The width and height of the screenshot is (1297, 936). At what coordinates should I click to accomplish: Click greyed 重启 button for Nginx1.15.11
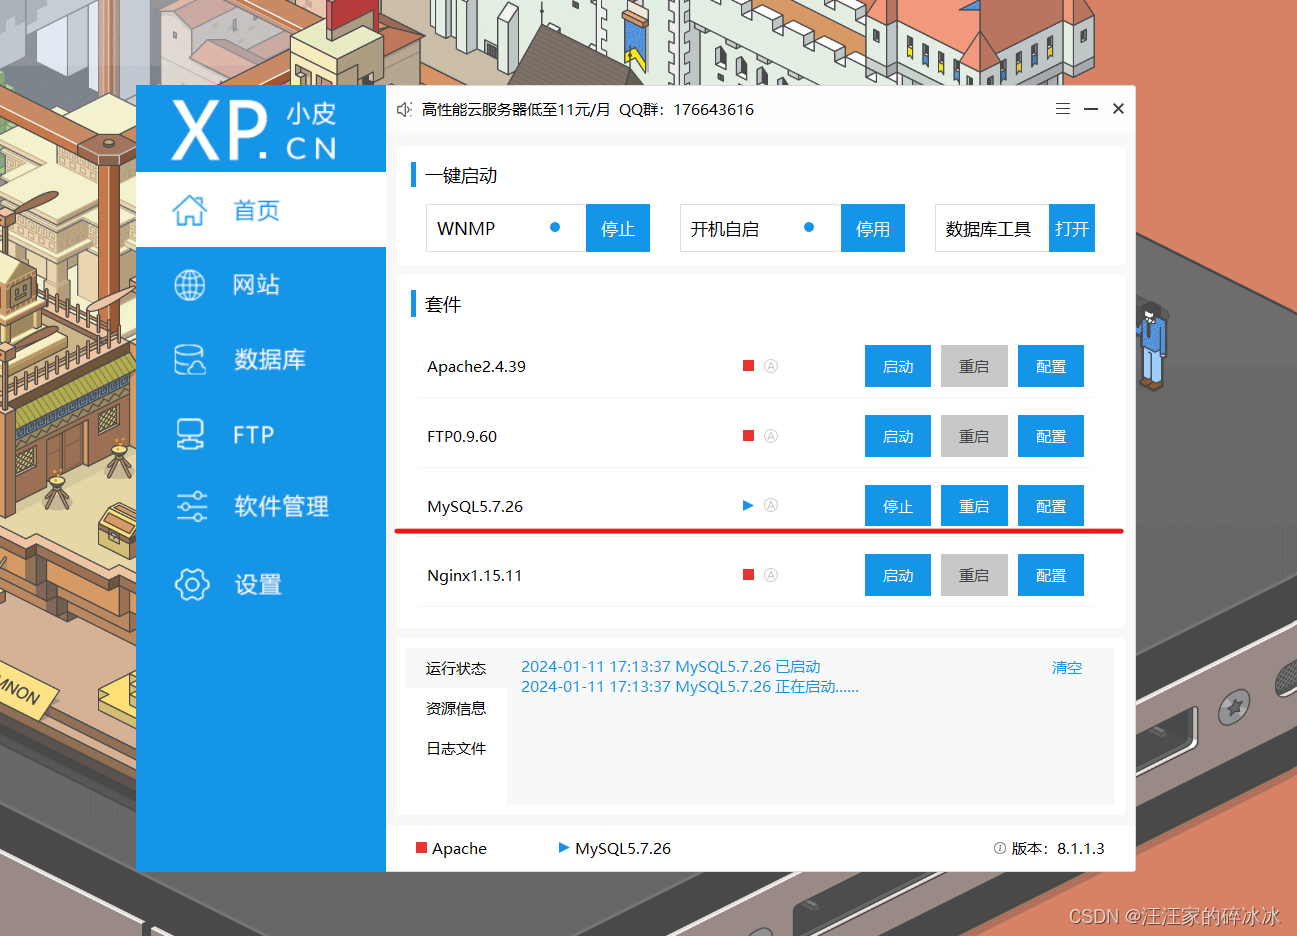[974, 575]
